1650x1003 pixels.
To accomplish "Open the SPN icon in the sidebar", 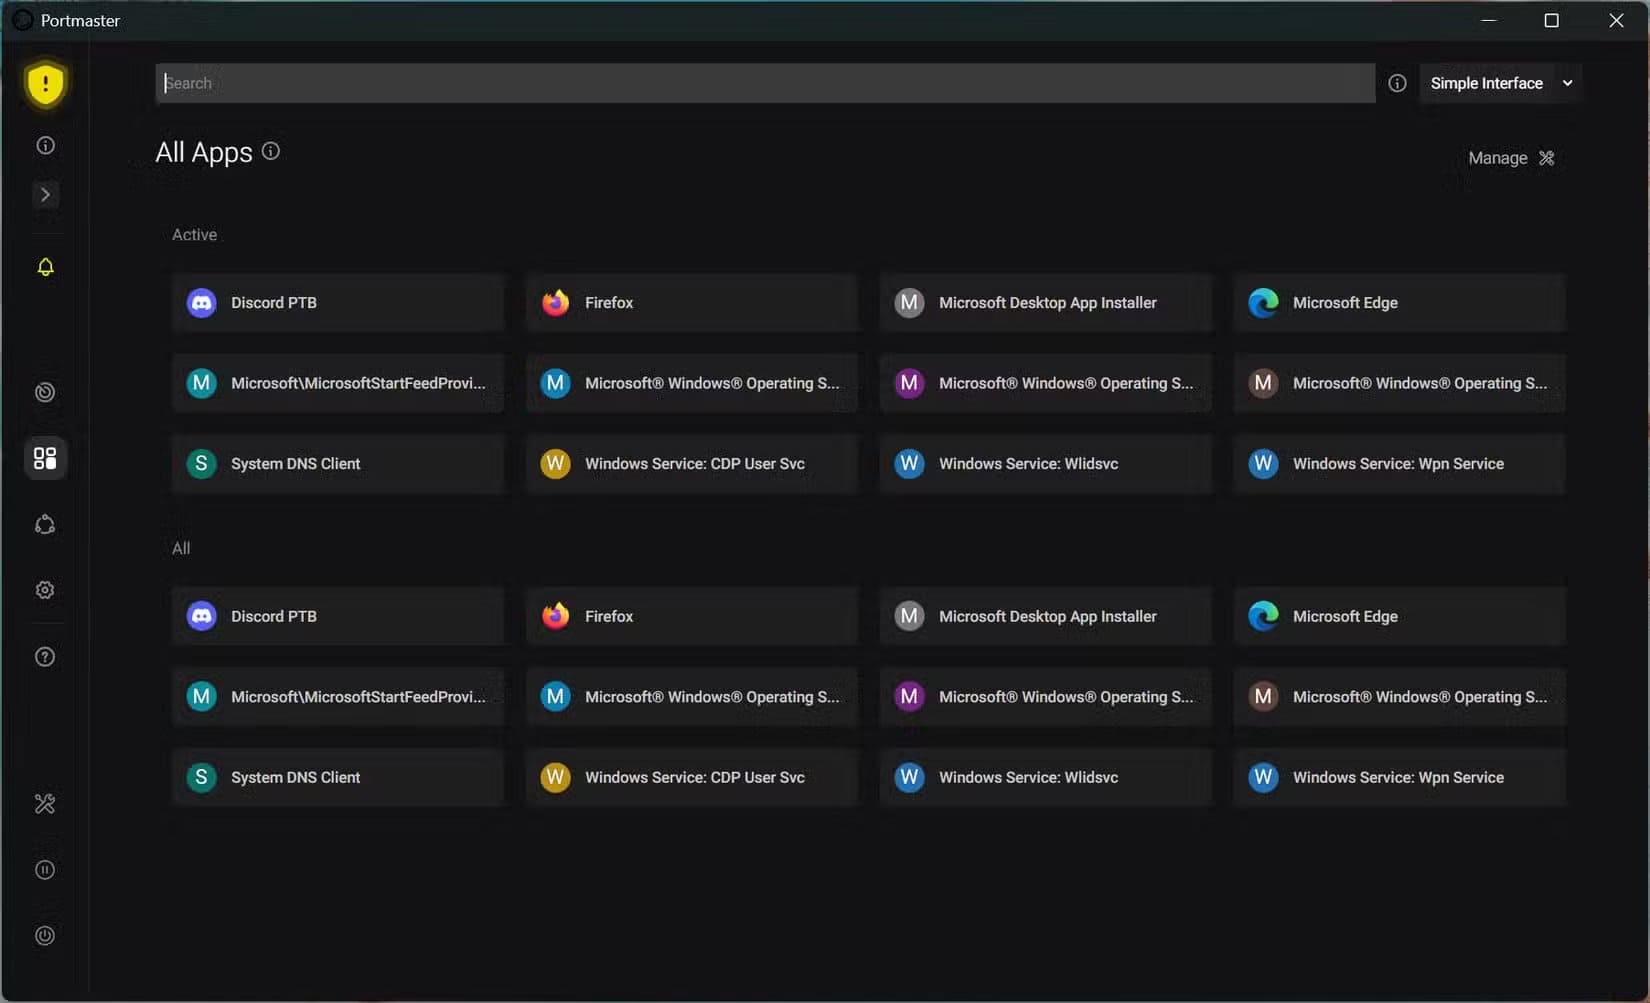I will pos(45,524).
